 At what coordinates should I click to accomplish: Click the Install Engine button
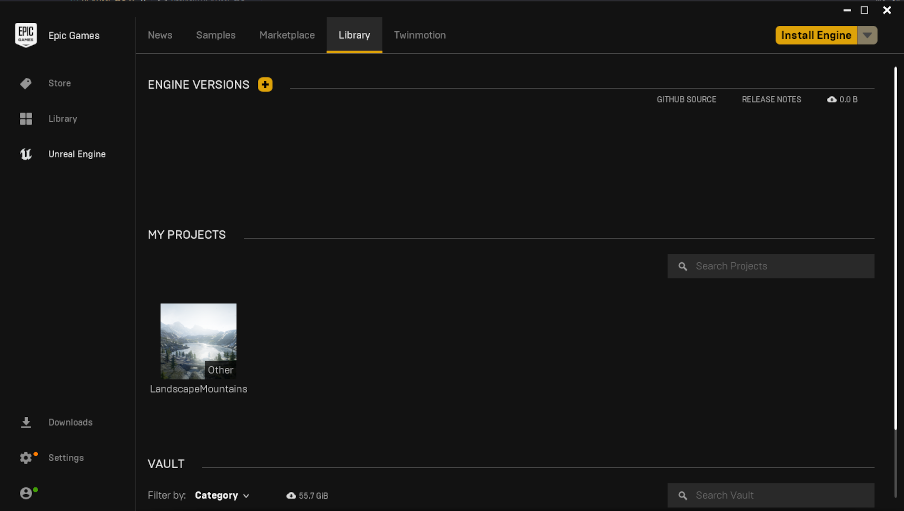tap(816, 35)
